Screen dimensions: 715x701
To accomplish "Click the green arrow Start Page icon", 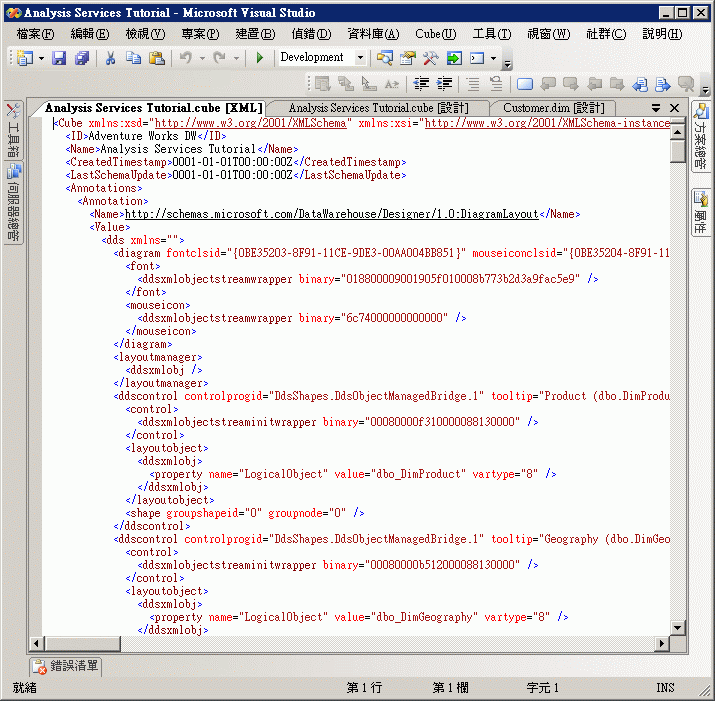I will [x=454, y=58].
